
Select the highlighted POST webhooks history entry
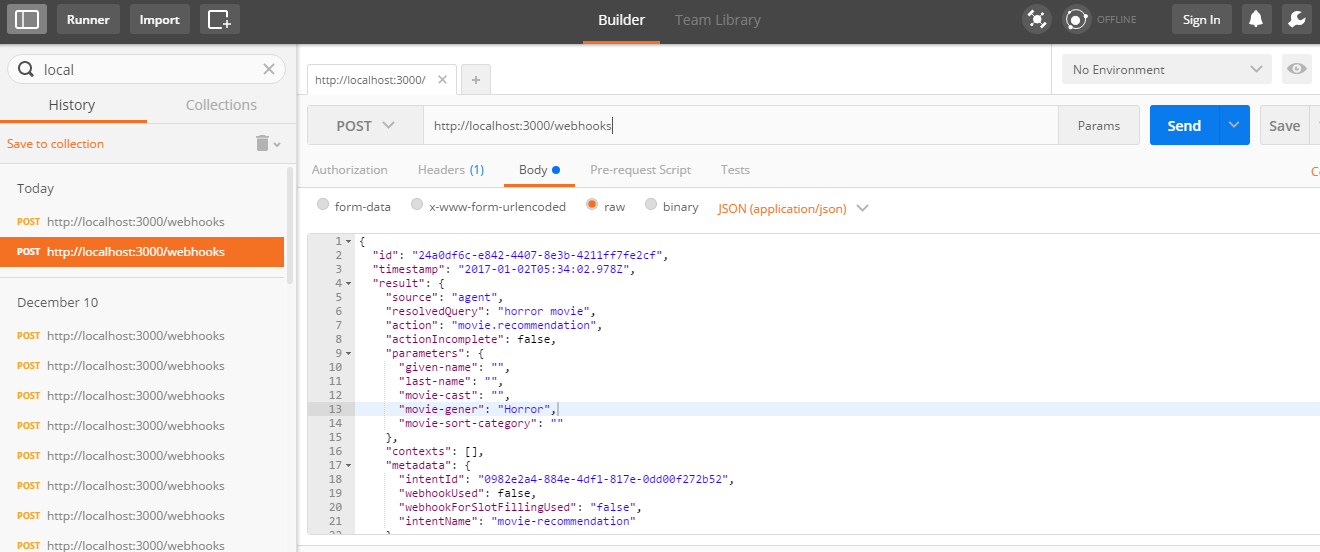click(x=142, y=251)
